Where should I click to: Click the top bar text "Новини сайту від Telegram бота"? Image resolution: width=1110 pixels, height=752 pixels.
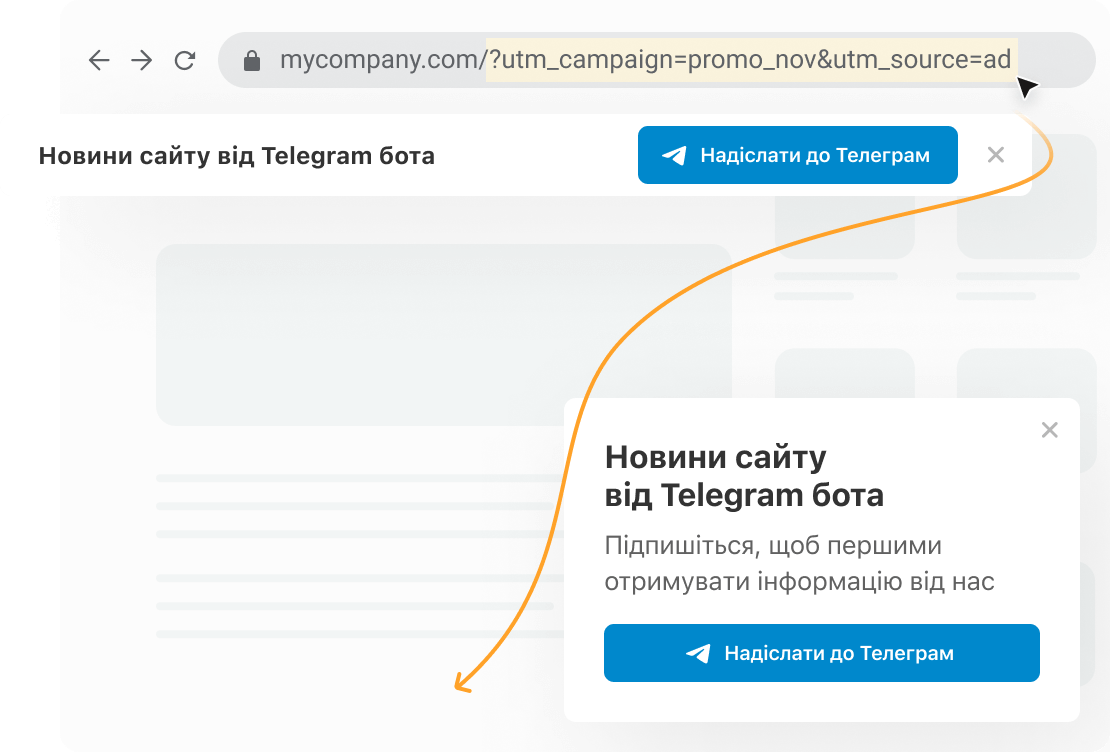pos(236,155)
